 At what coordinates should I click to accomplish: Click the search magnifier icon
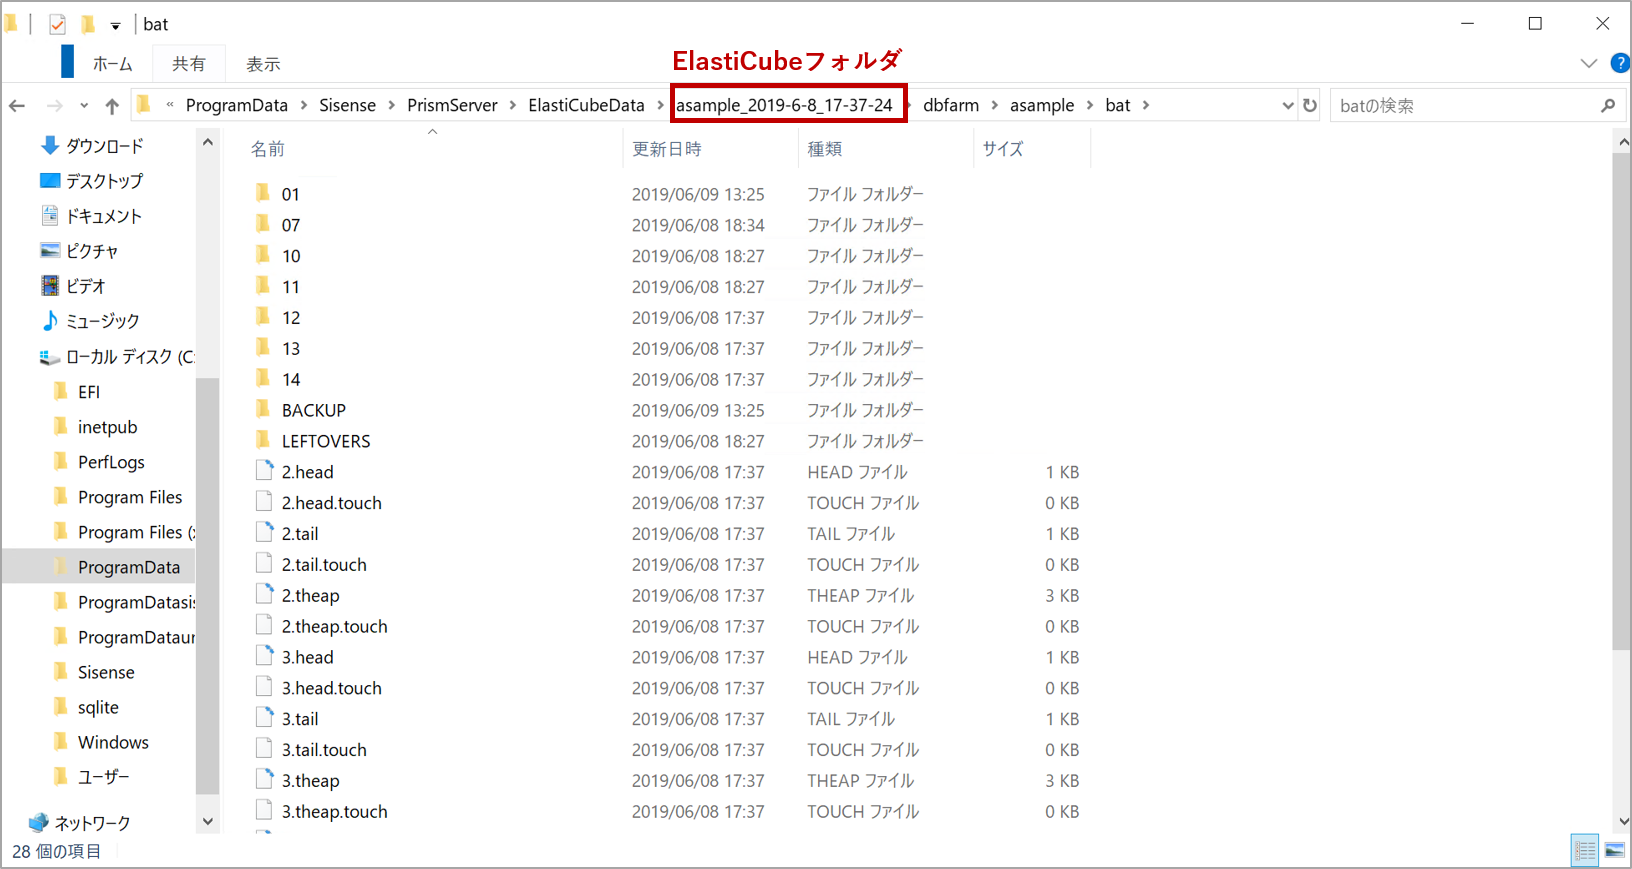1607,105
